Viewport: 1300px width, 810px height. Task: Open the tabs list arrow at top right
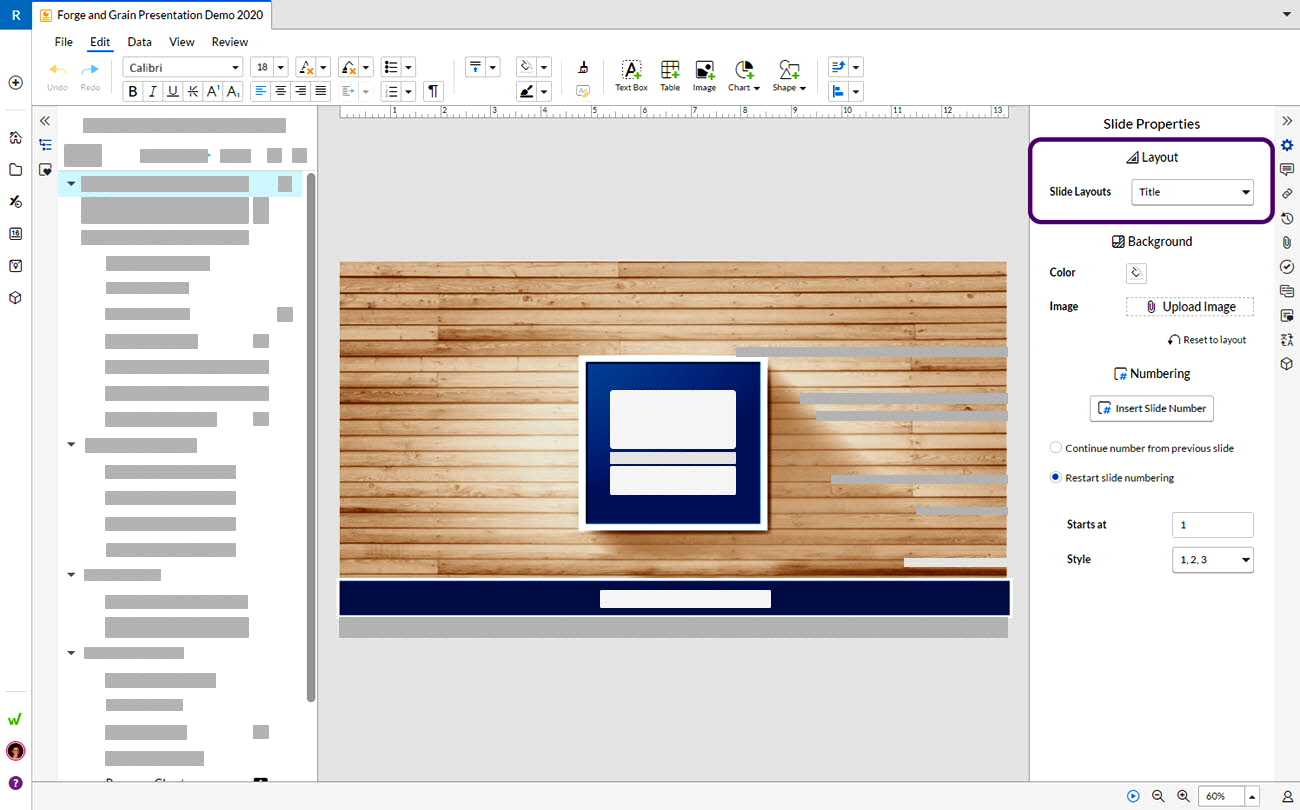(1286, 15)
